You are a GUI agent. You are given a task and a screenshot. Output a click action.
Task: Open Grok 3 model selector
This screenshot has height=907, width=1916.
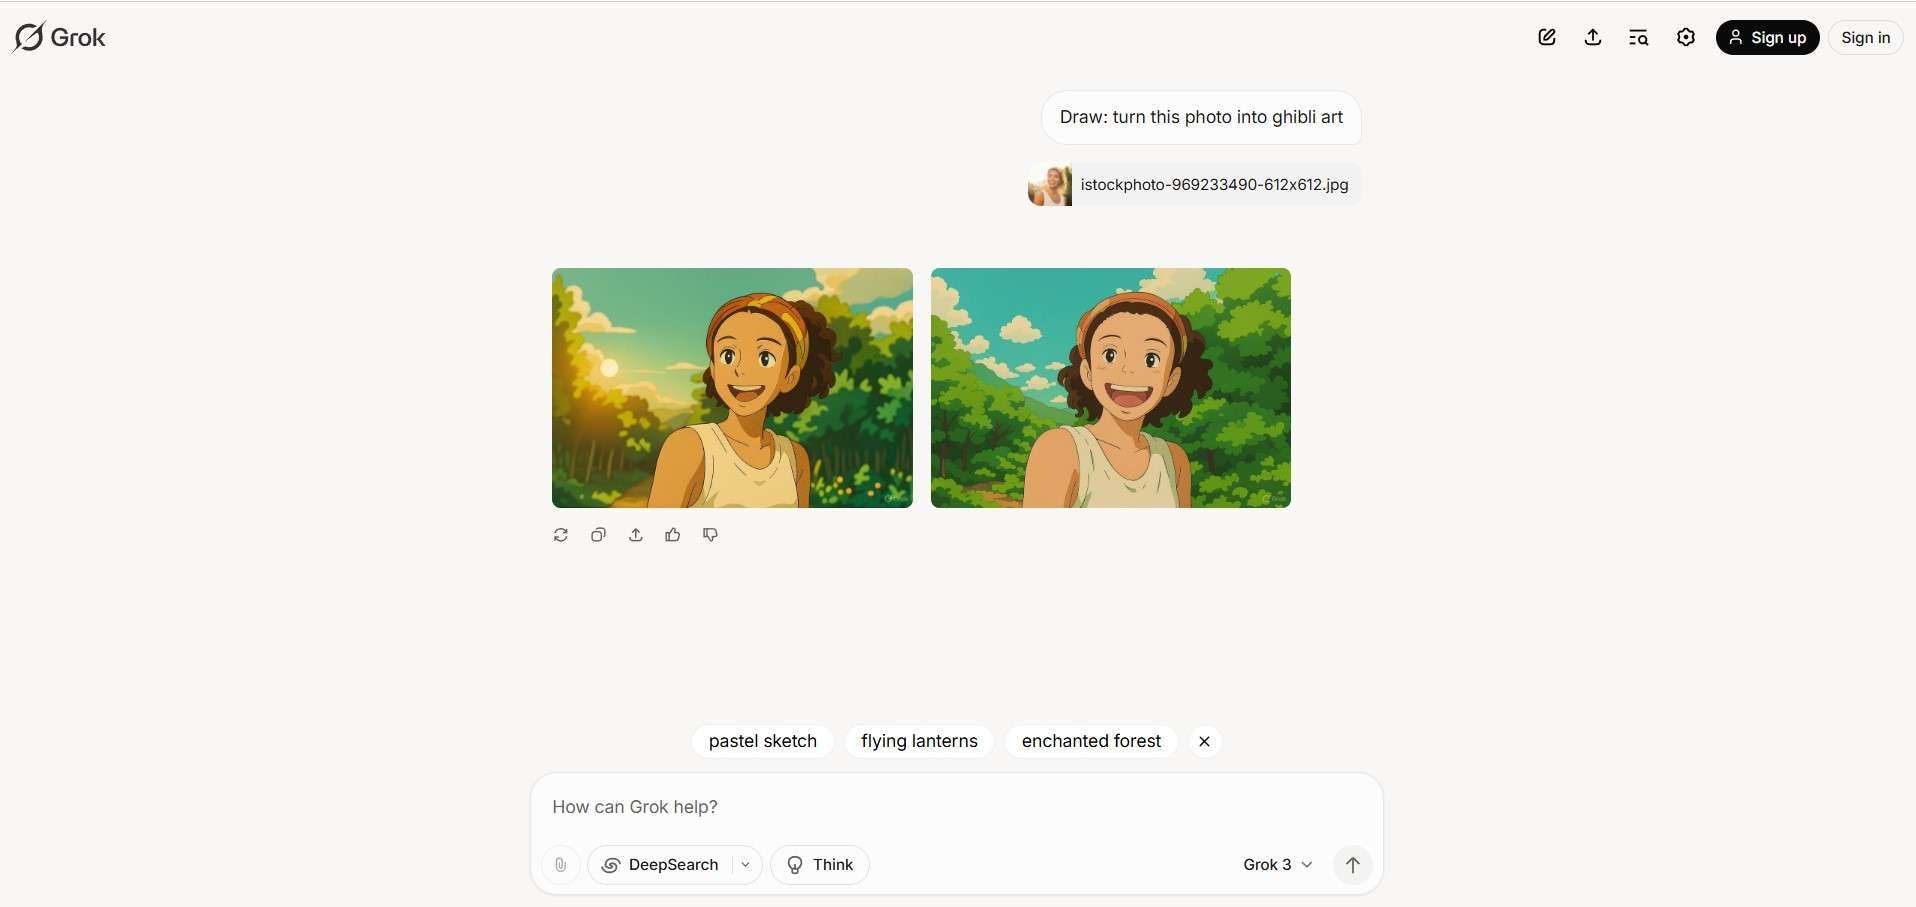(1278, 865)
